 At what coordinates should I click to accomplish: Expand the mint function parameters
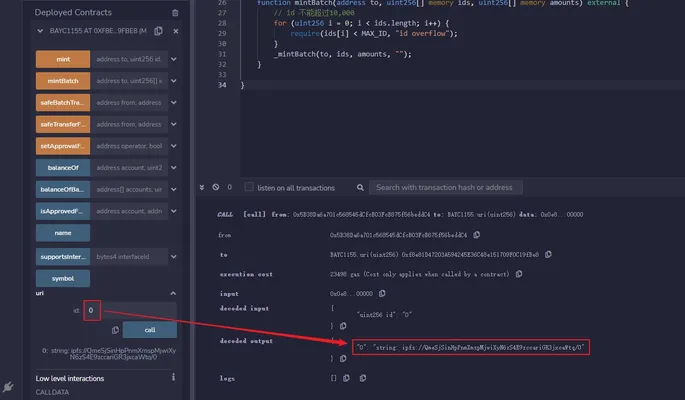tap(174, 59)
